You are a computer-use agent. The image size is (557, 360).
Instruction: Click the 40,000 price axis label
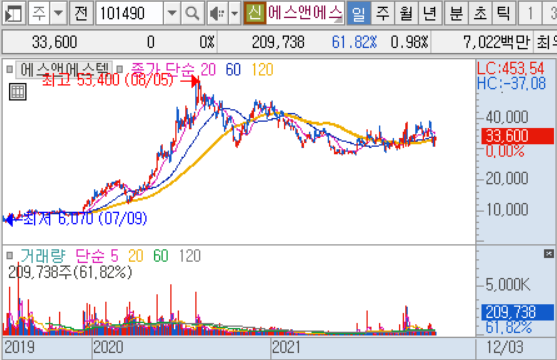coord(507,117)
